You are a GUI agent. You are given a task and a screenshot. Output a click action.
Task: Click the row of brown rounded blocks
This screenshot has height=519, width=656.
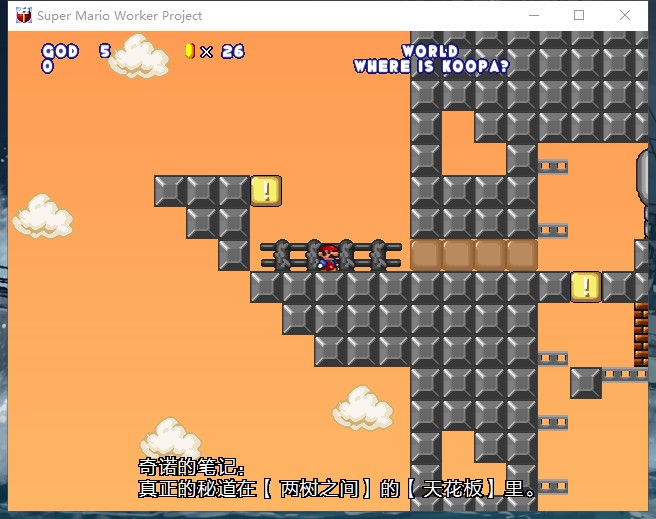pos(474,255)
